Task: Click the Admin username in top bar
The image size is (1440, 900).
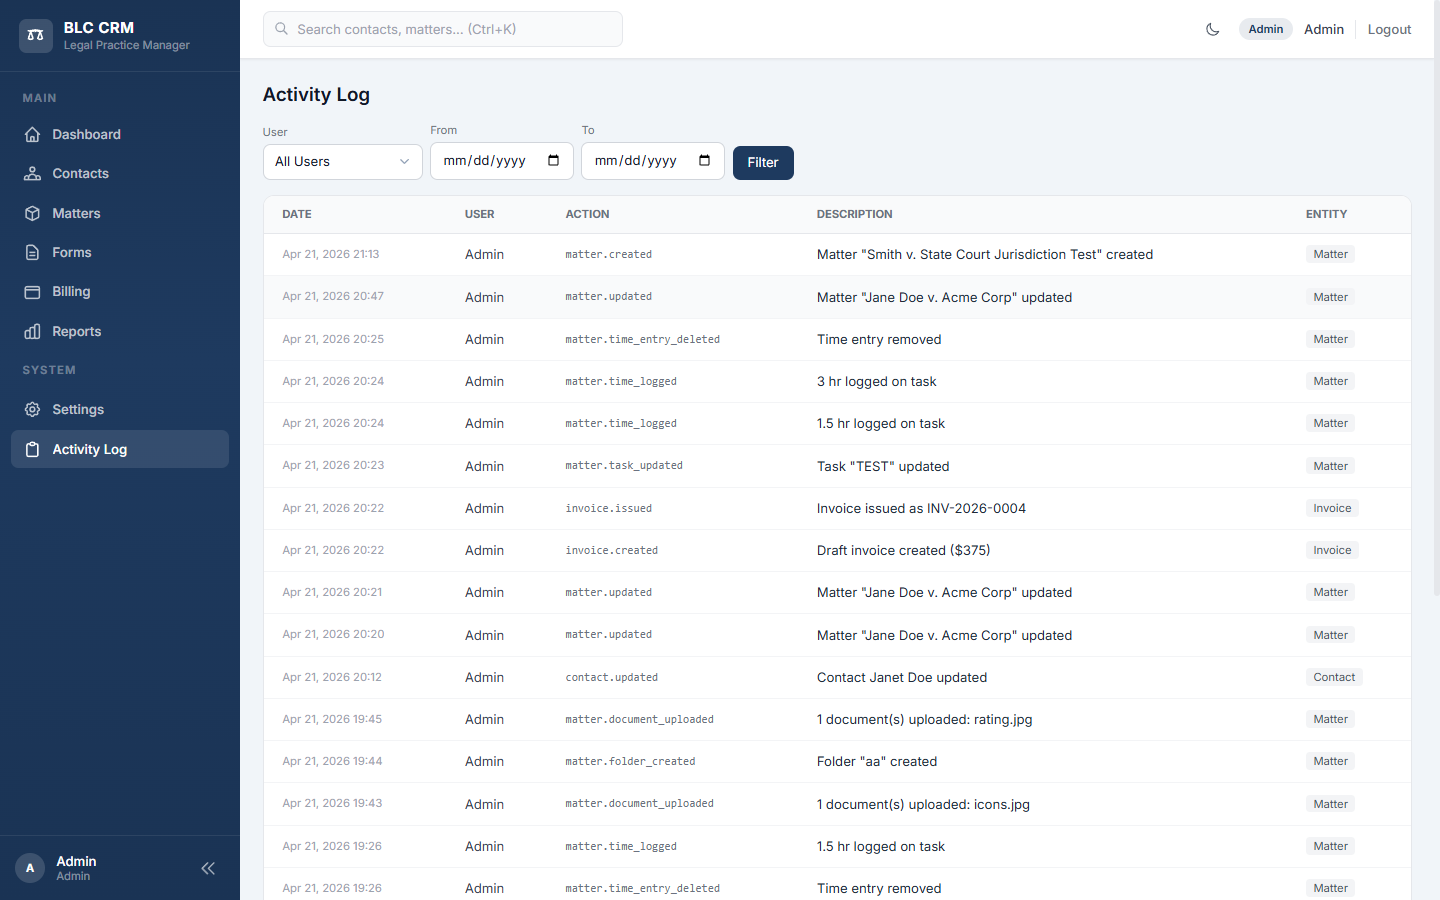Action: [x=1324, y=29]
